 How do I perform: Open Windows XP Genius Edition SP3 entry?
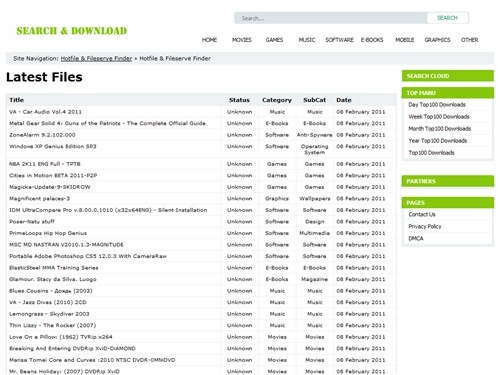point(53,146)
